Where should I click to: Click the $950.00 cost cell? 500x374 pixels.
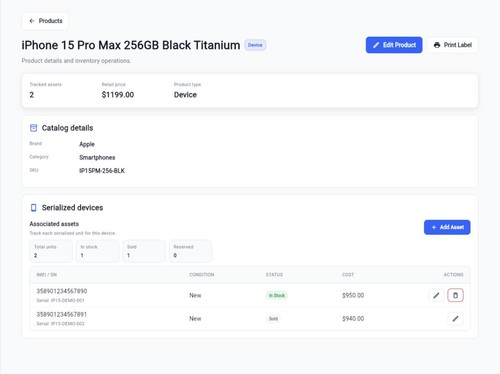[x=353, y=295]
